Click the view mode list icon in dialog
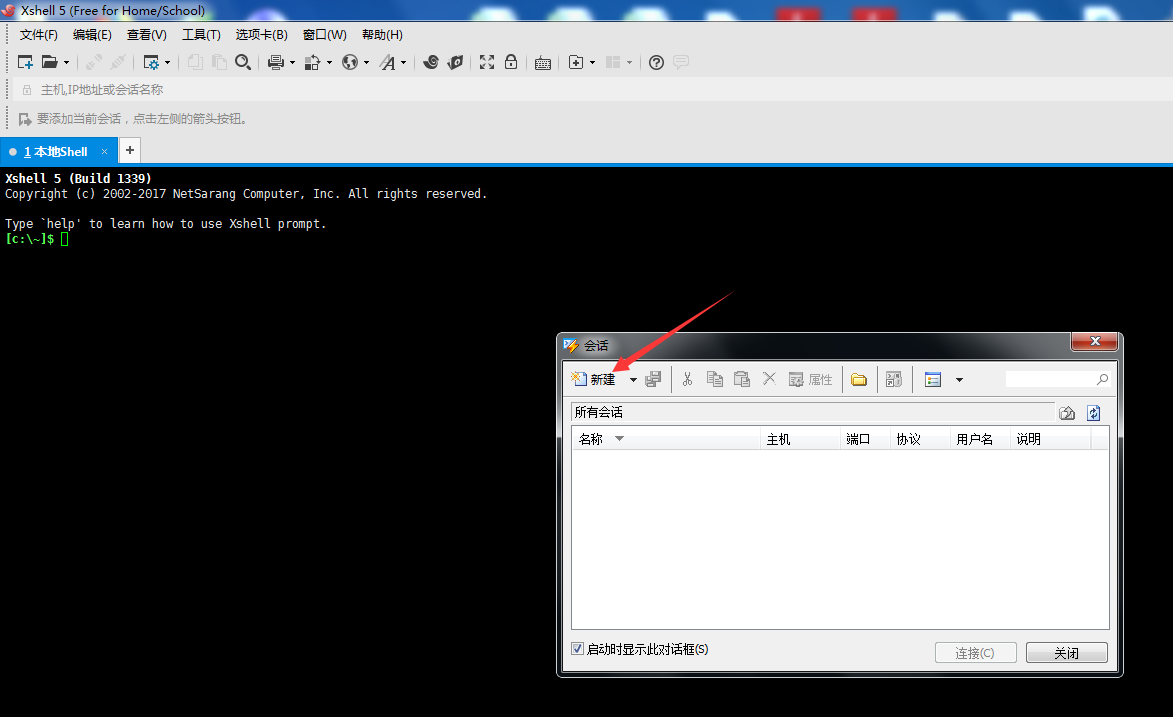Image resolution: width=1173 pixels, height=717 pixels. click(x=933, y=379)
